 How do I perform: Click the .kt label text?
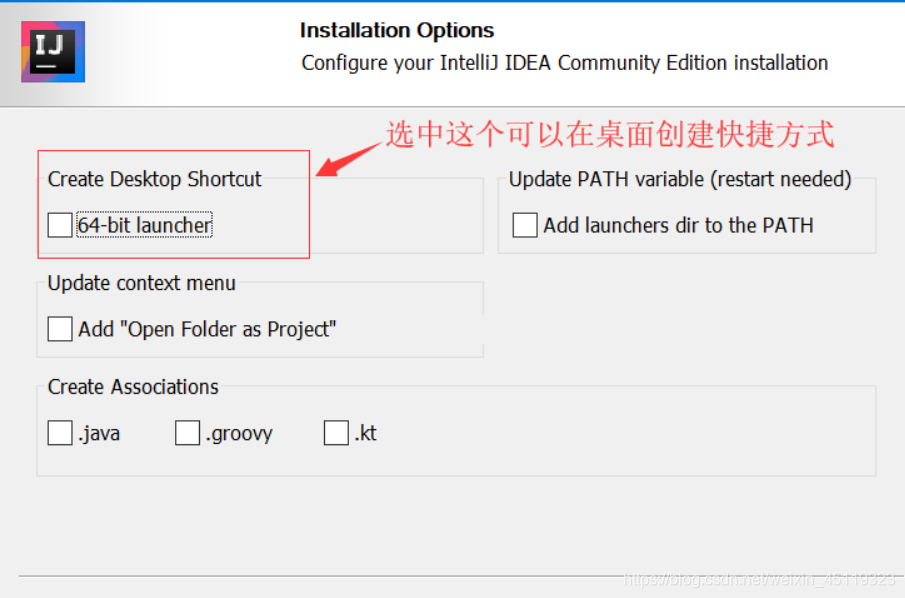pyautogui.click(x=365, y=433)
